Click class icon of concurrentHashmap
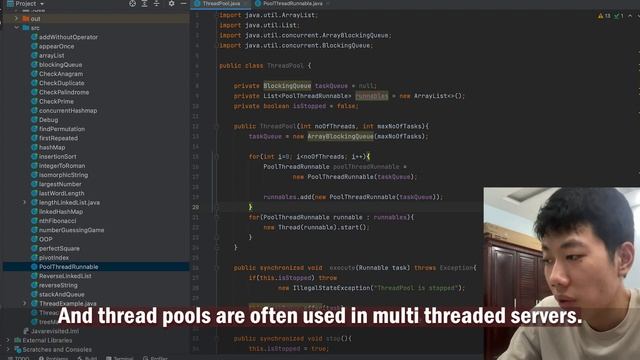Screen dimensions: 640x360 [x=34, y=110]
